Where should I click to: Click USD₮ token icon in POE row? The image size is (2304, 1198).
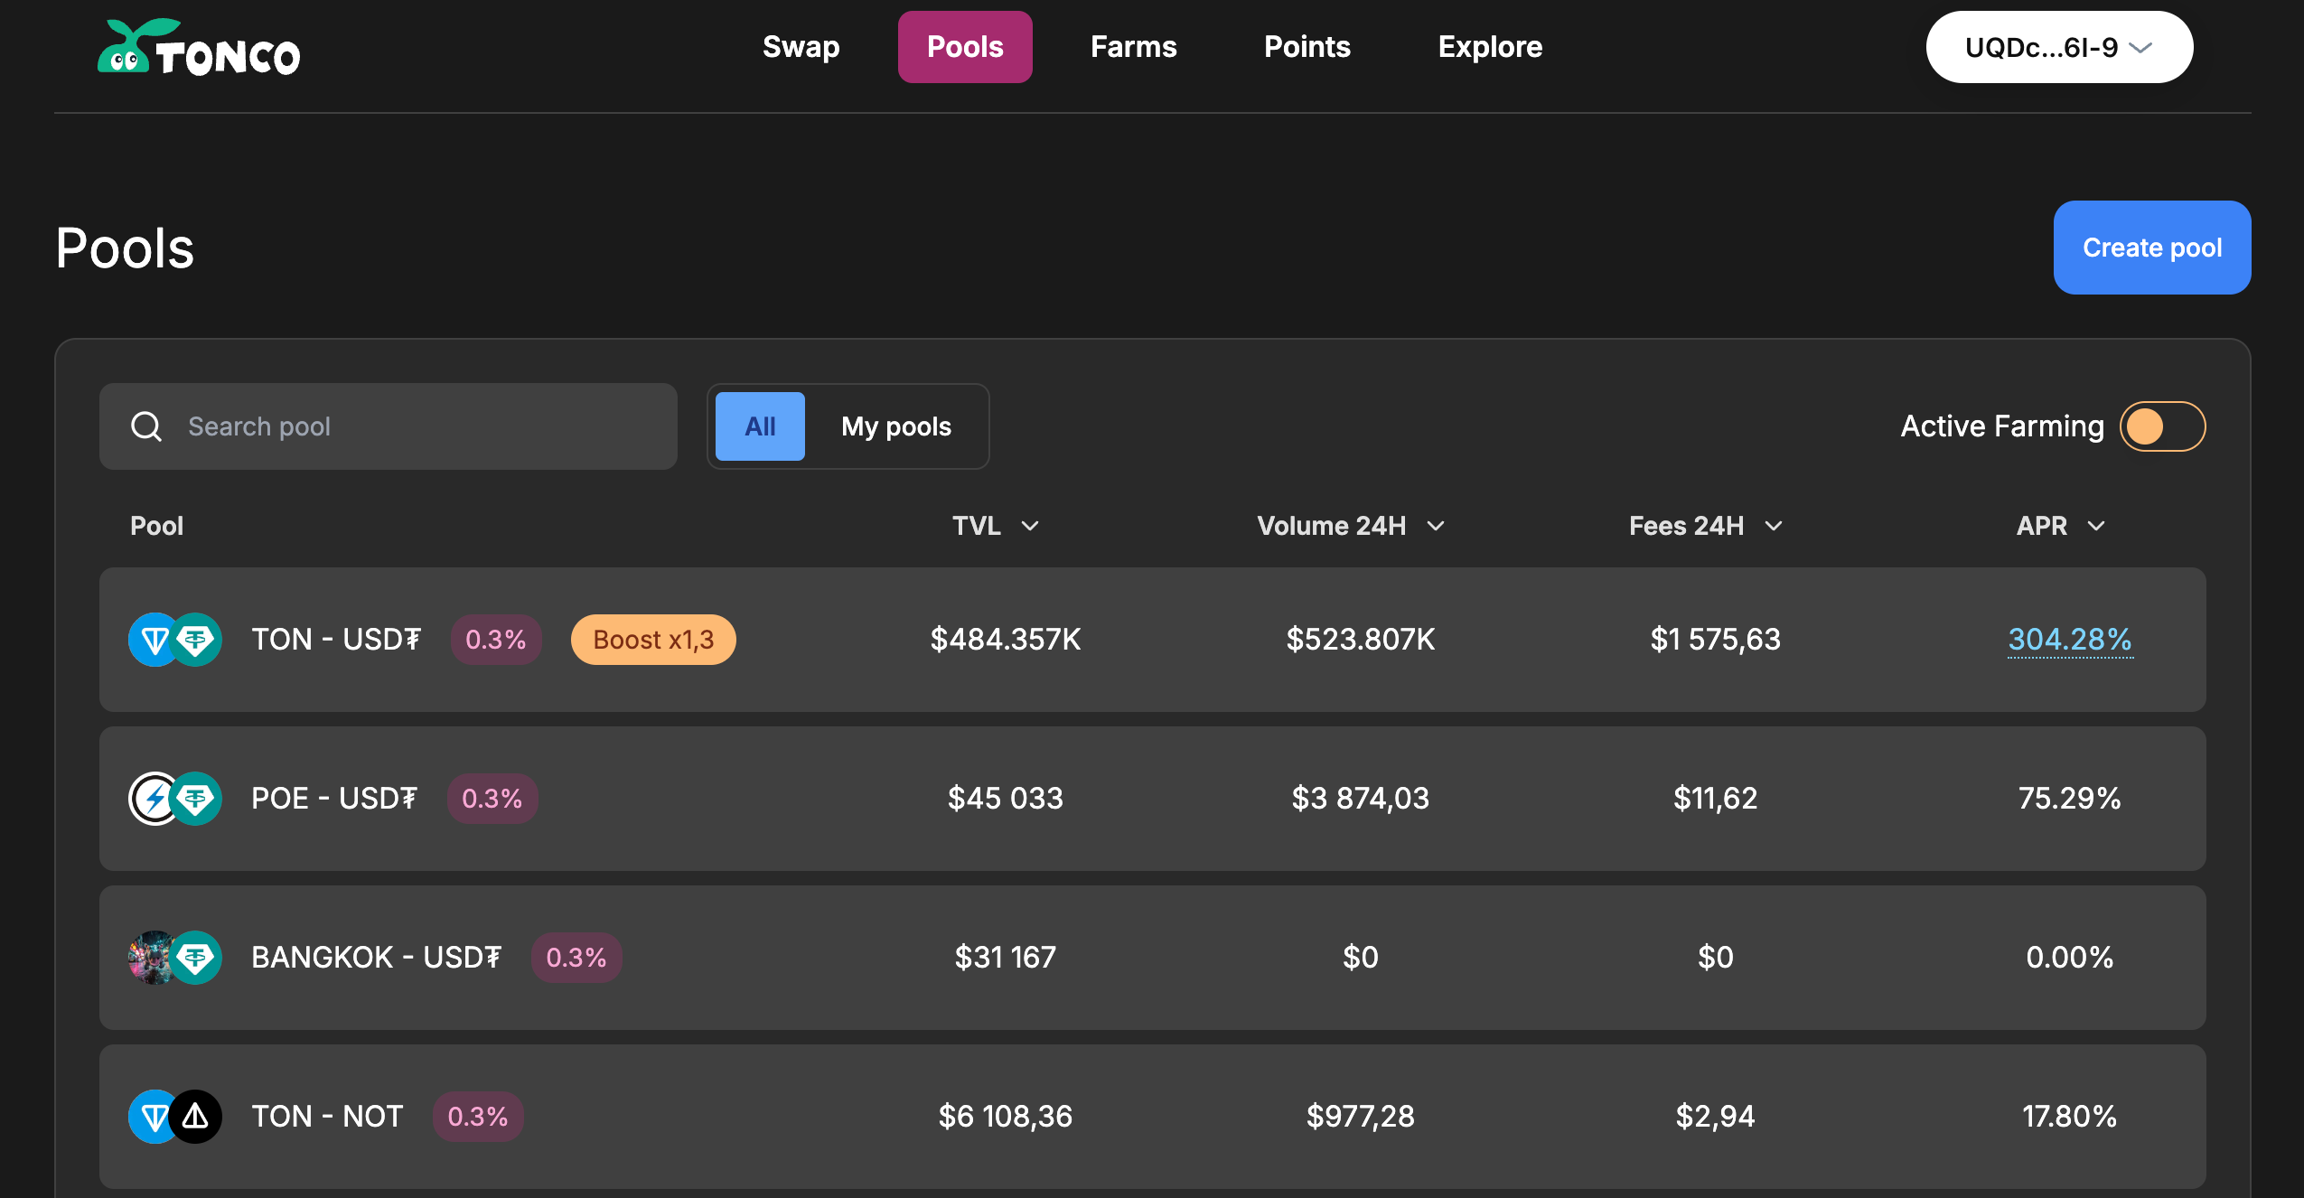point(197,798)
